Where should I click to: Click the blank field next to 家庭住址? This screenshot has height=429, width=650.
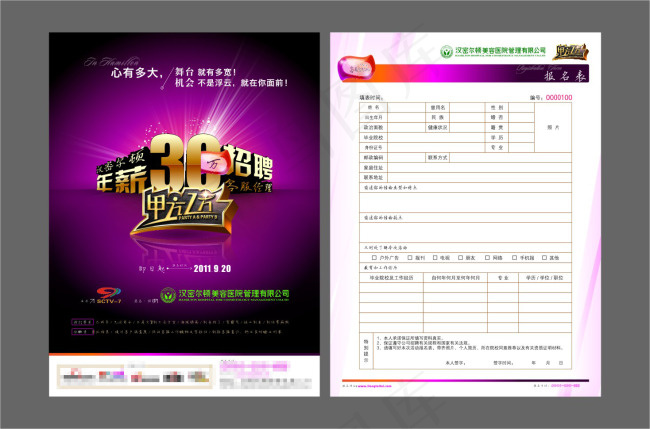(479, 168)
